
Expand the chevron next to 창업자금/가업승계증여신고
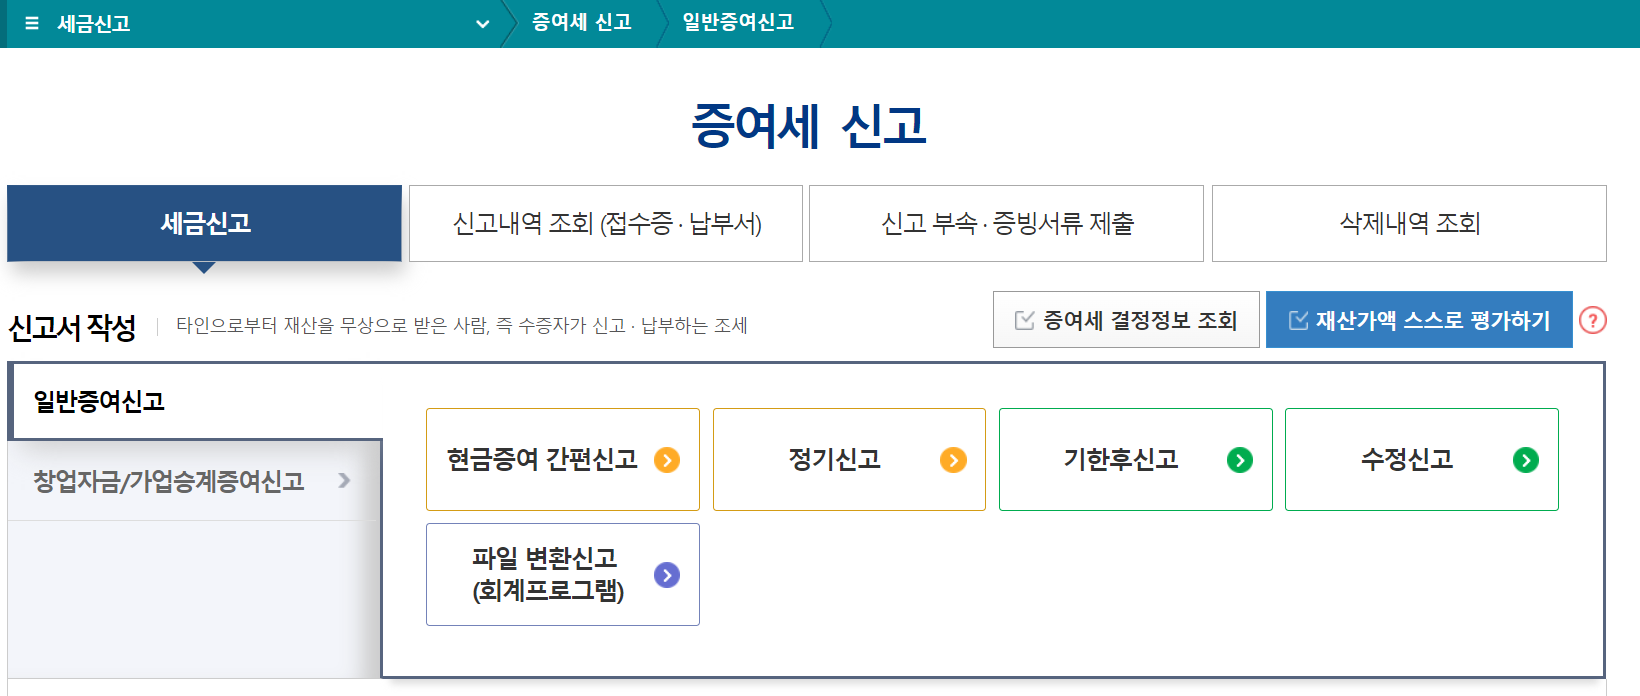tap(344, 481)
